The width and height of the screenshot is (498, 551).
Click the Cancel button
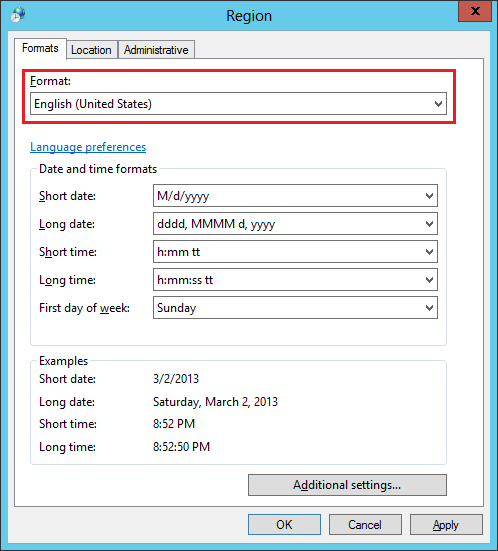pos(365,525)
